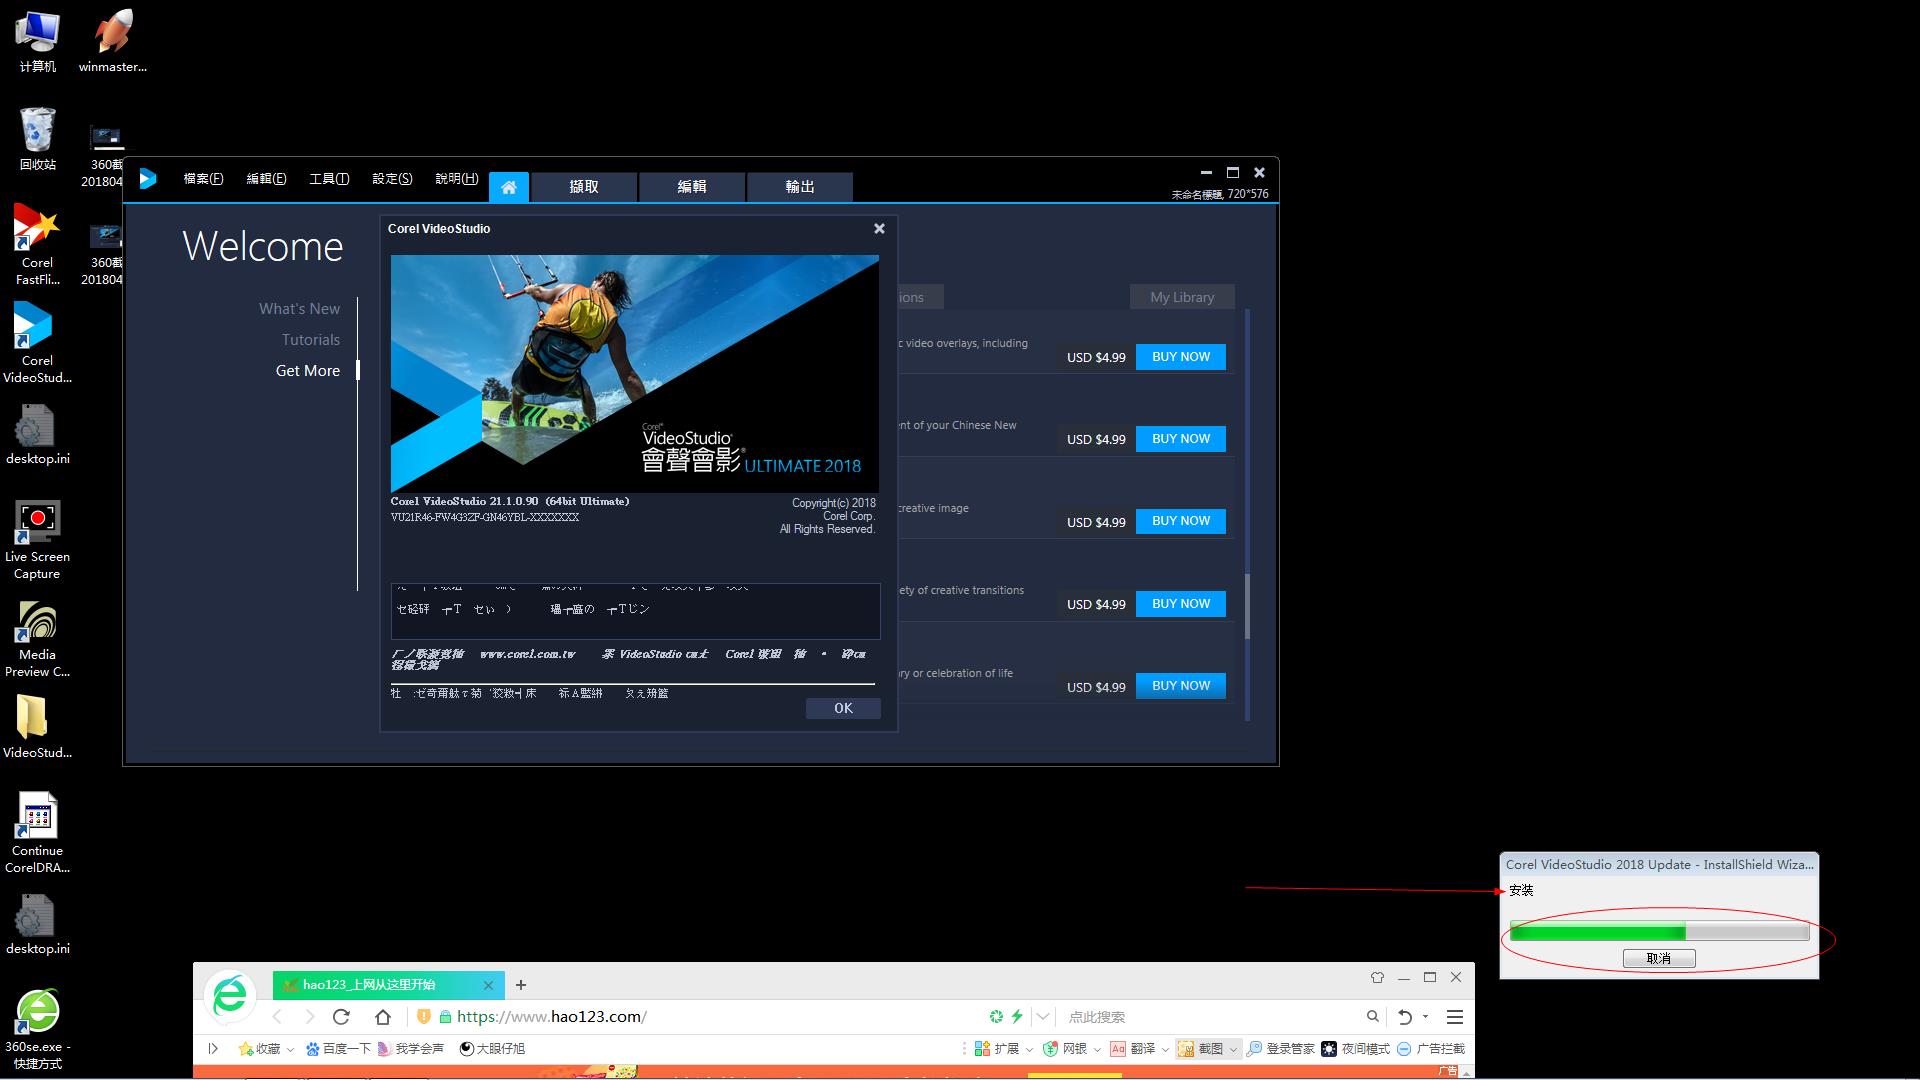Screen dimensions: 1920x1080
Task: Select 回收站 recycle bin icon
Action: [37, 139]
